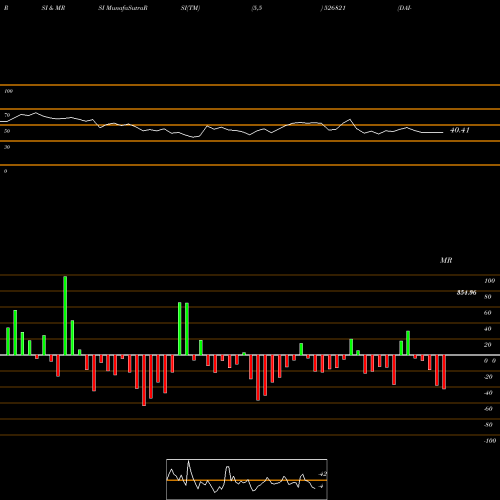Click the MR axis label -60
The image size is (500, 500).
point(488,409)
